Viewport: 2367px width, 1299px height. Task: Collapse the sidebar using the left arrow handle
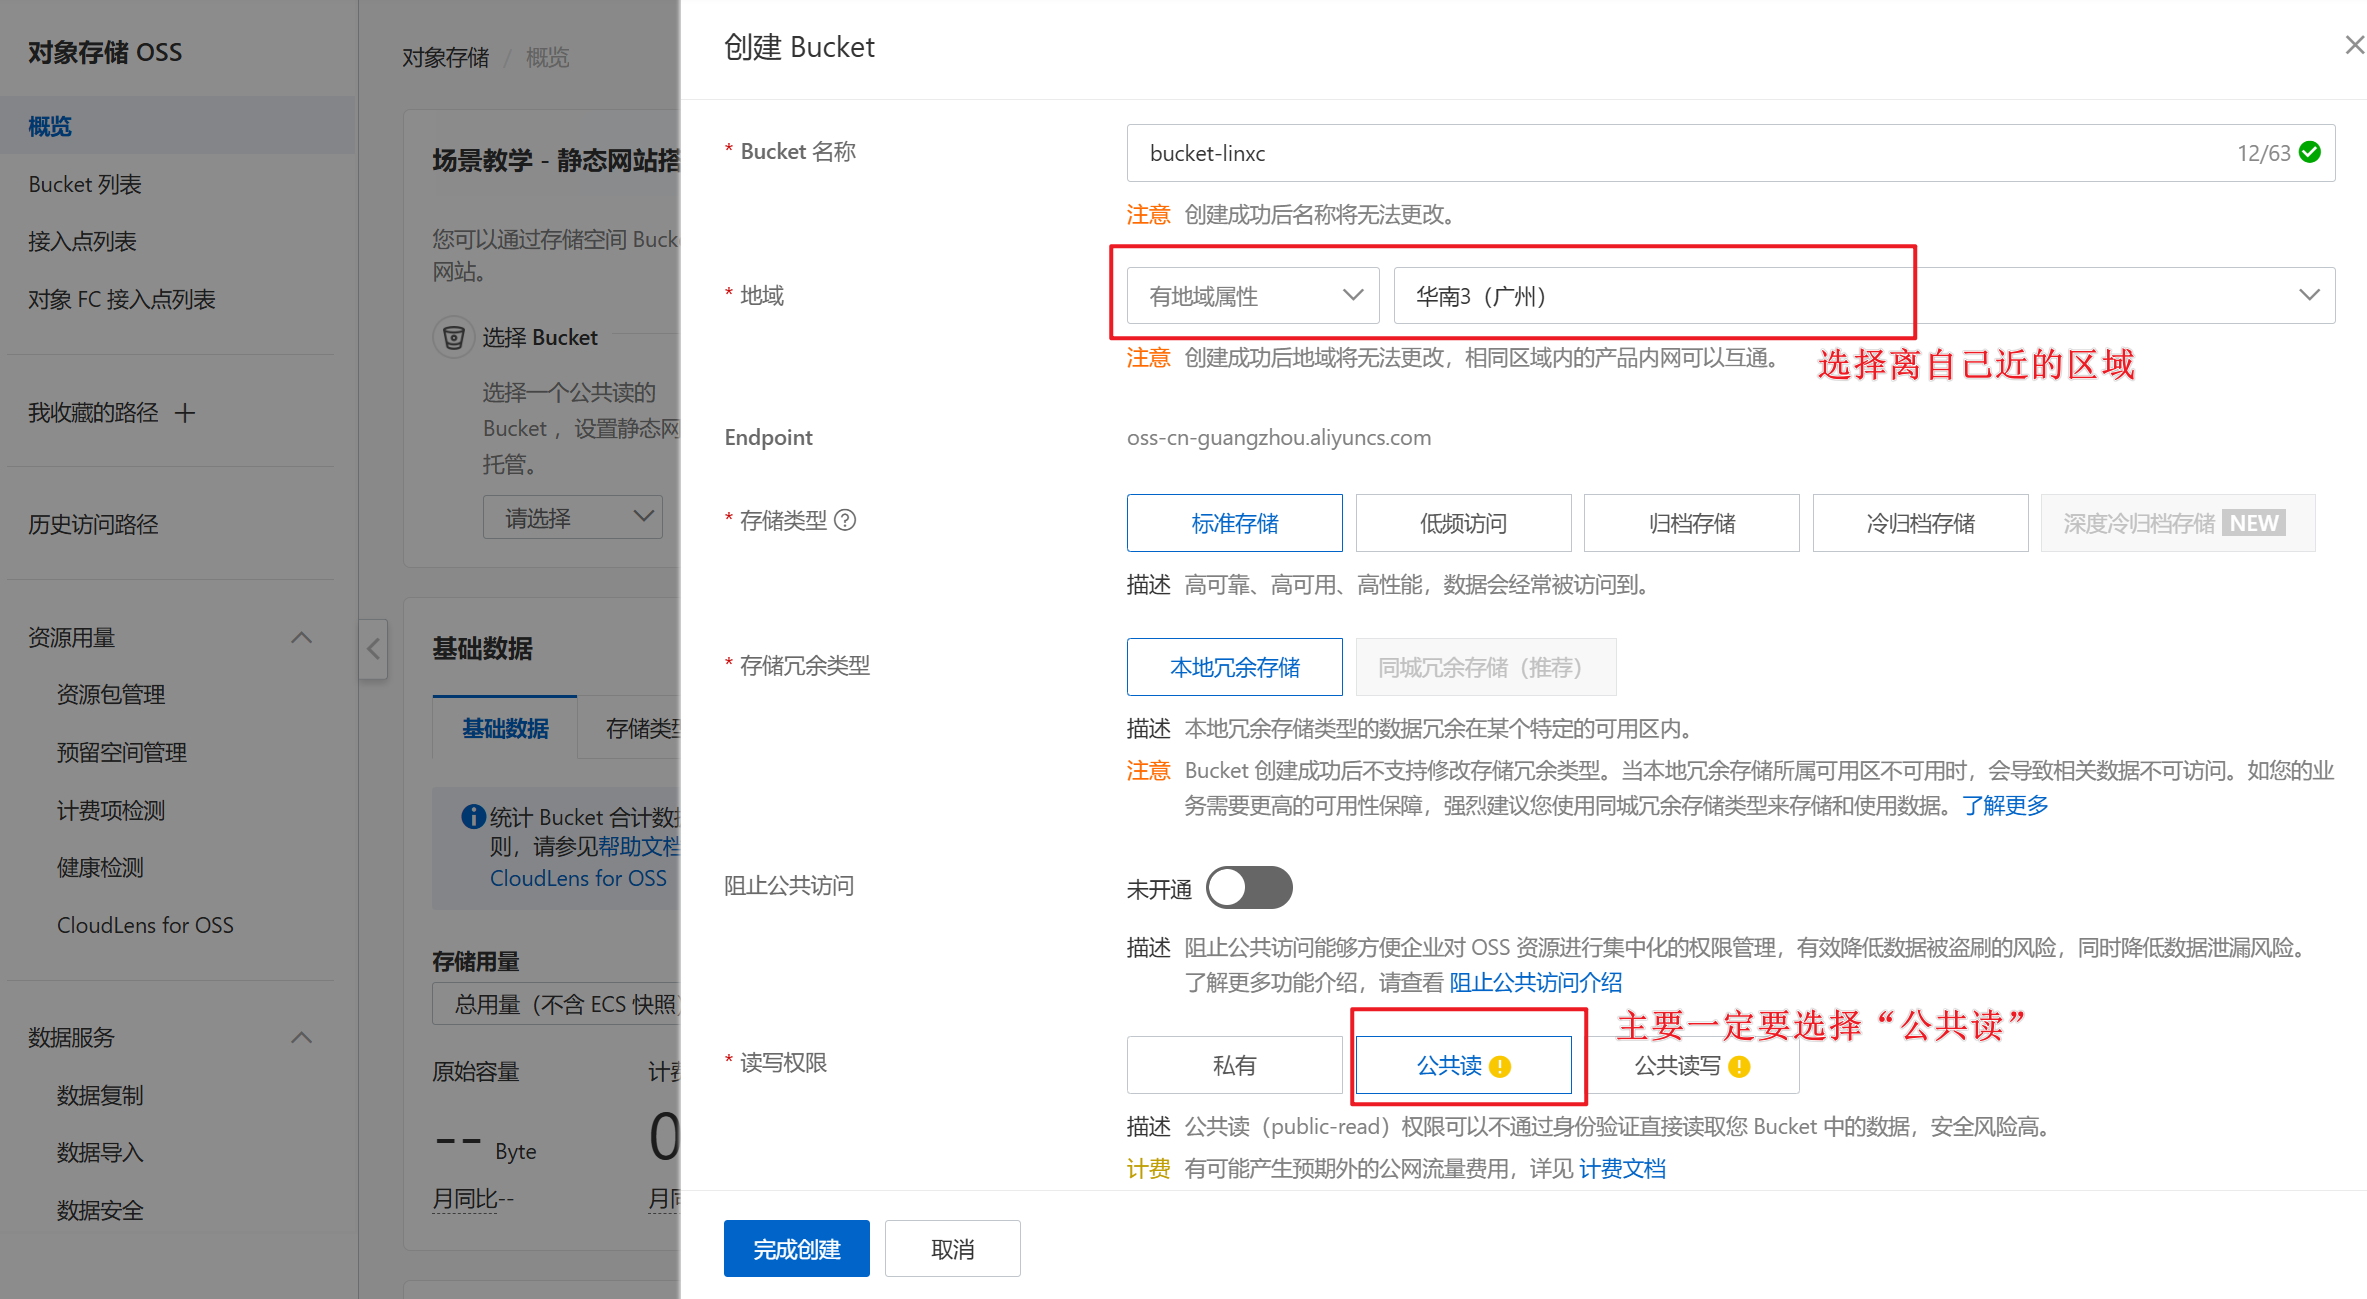[373, 649]
